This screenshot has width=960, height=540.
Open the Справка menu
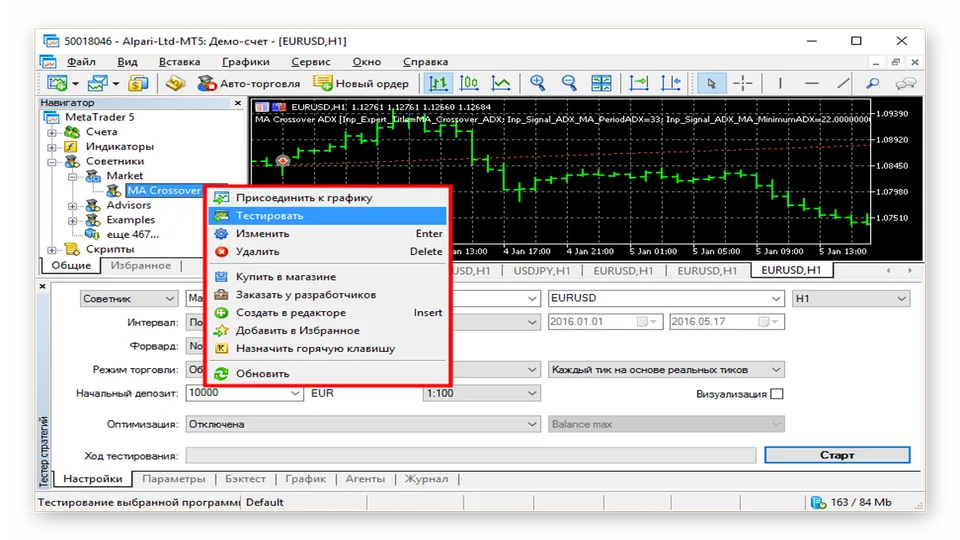426,62
